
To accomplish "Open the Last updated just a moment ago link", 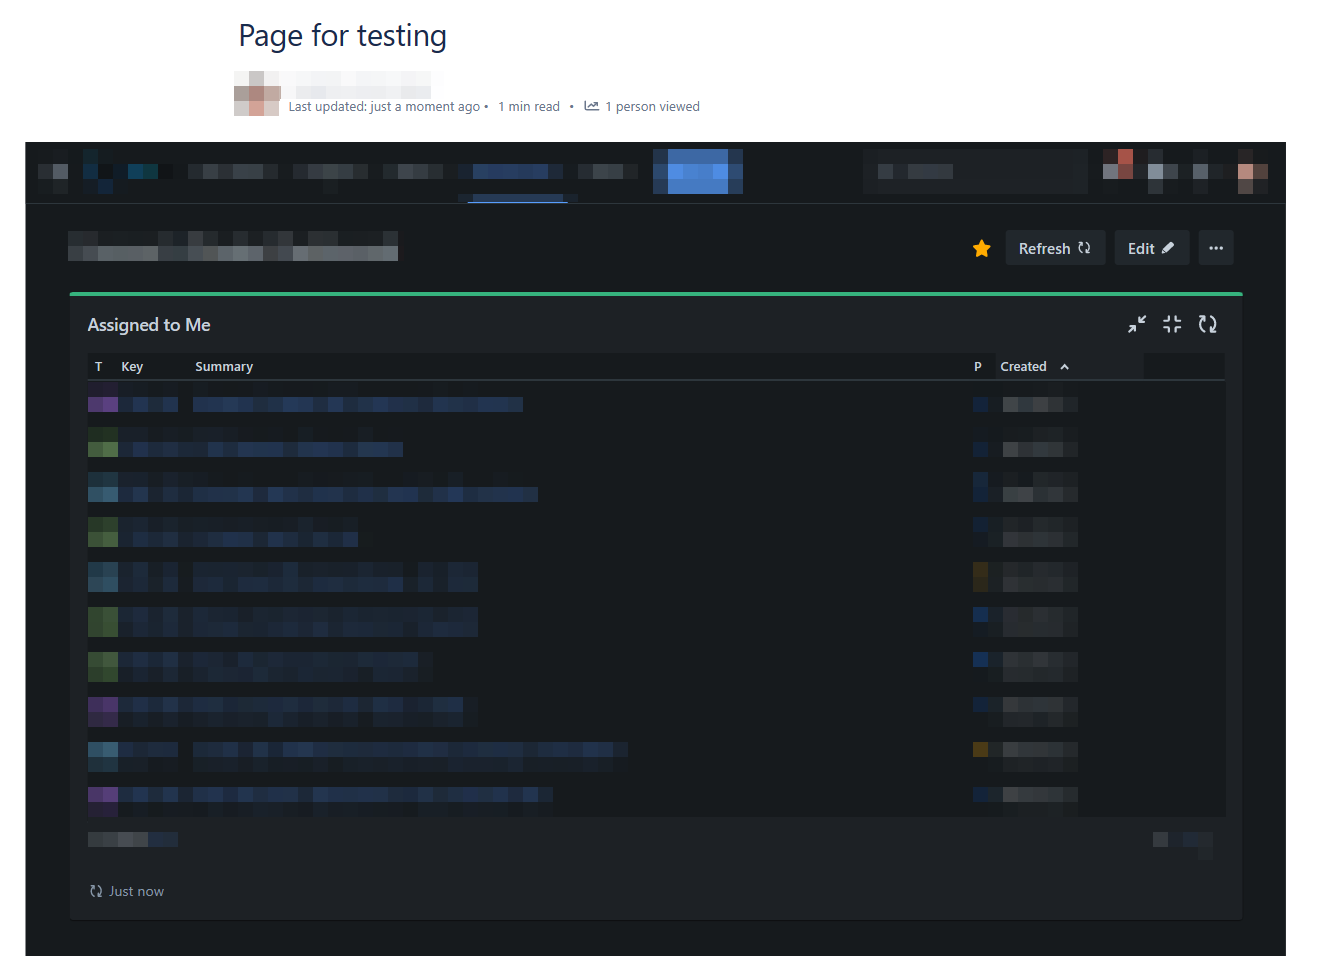I will [384, 106].
